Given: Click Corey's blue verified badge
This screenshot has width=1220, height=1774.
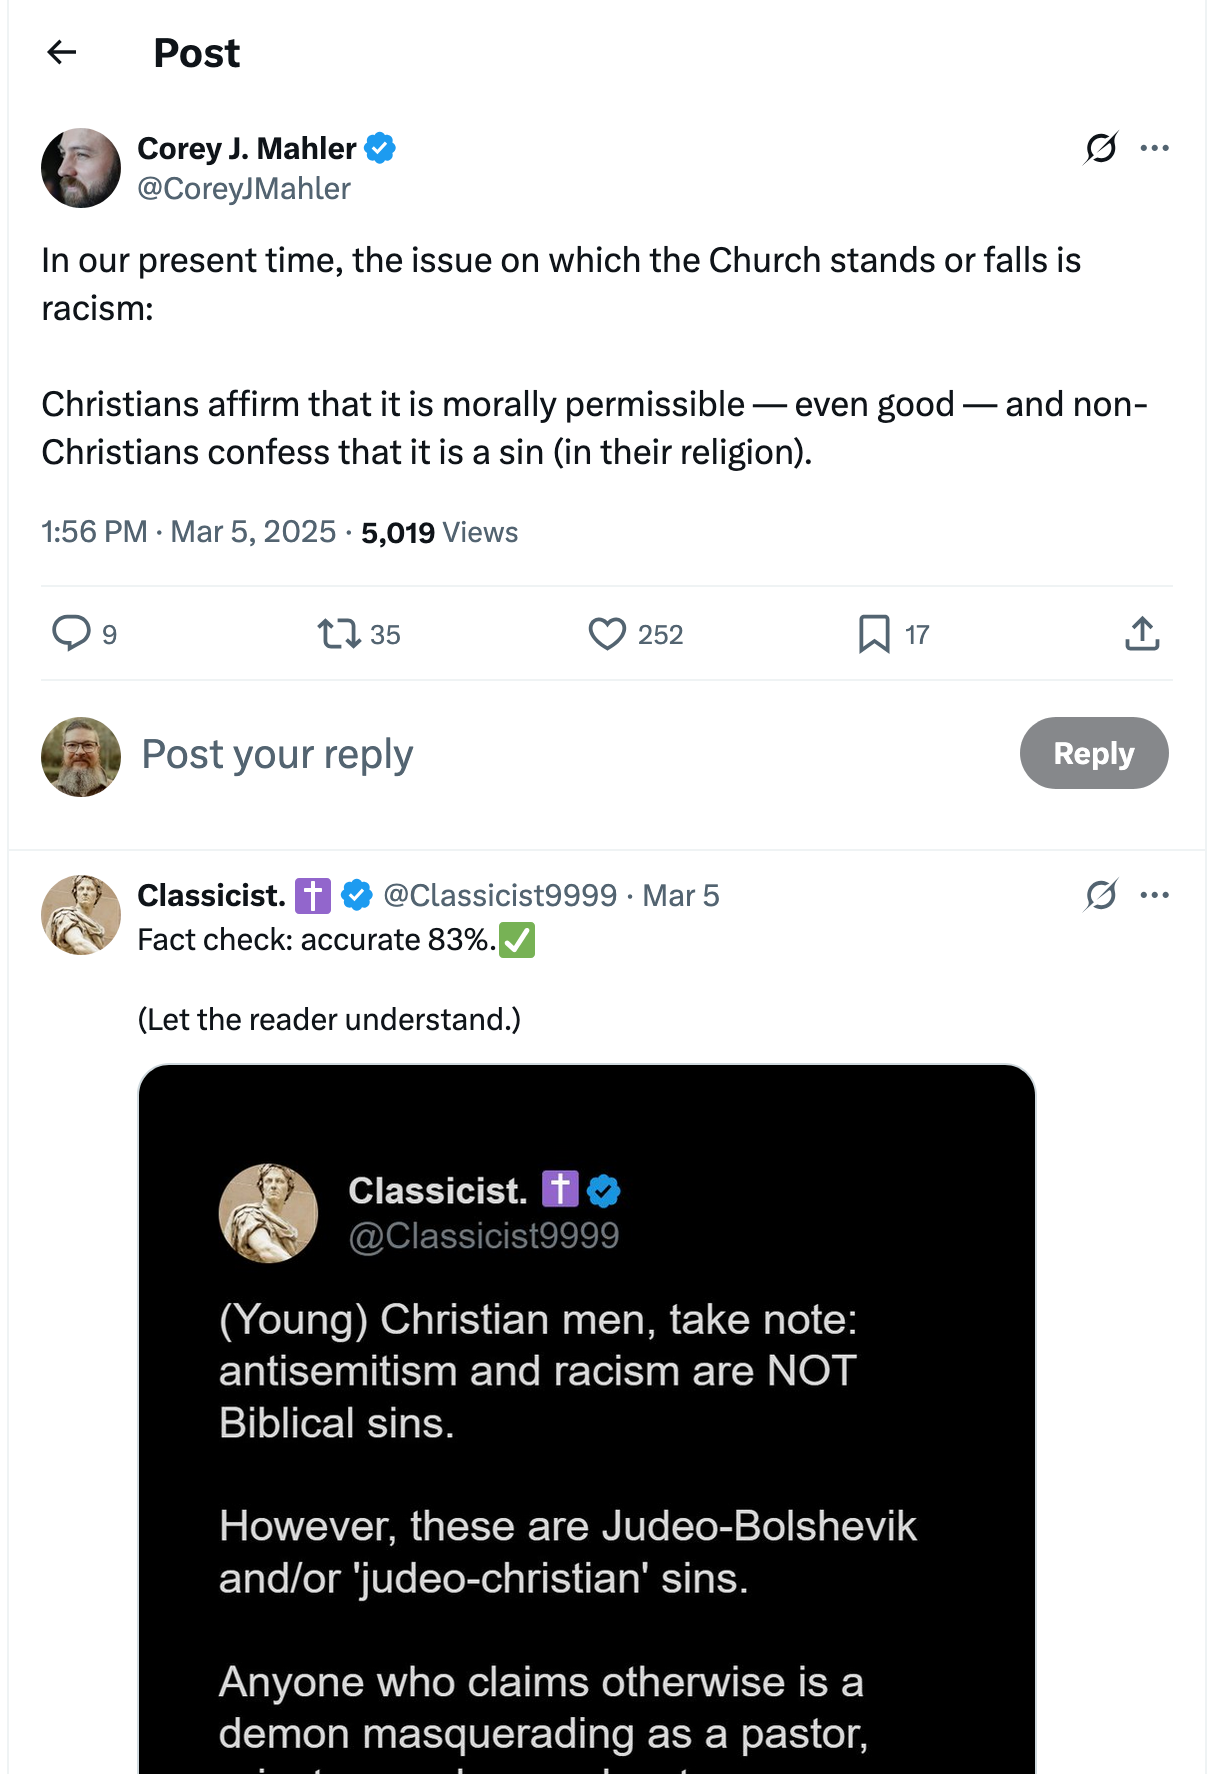Looking at the screenshot, I should [380, 148].
